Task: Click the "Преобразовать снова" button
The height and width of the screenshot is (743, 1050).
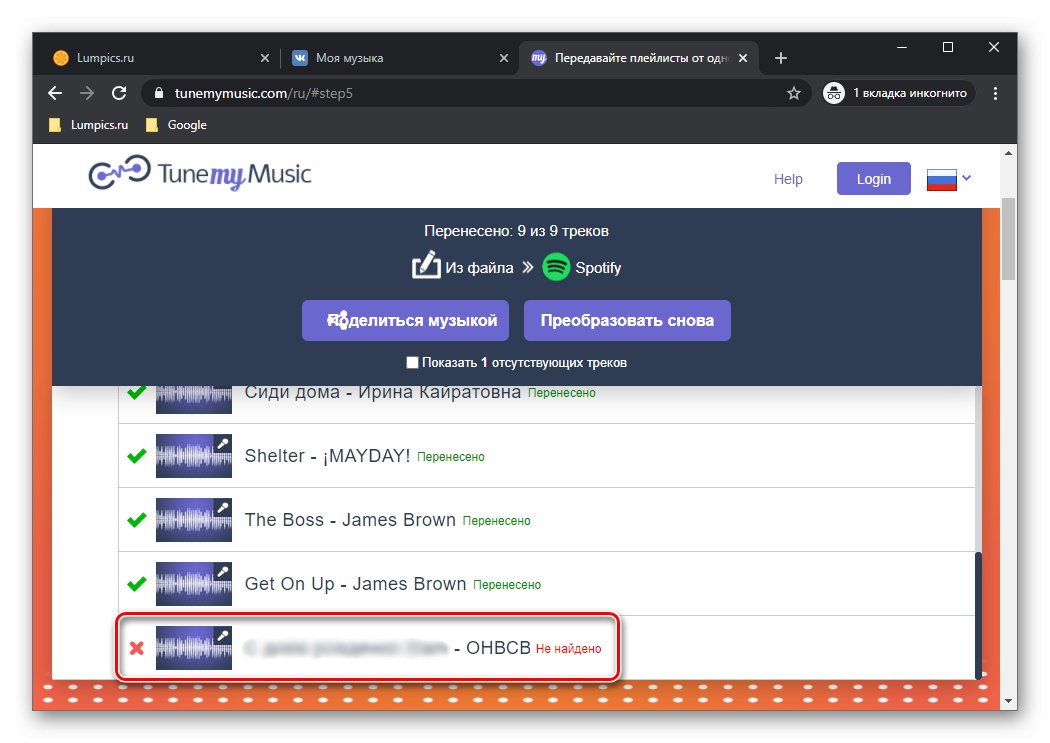Action: (627, 320)
